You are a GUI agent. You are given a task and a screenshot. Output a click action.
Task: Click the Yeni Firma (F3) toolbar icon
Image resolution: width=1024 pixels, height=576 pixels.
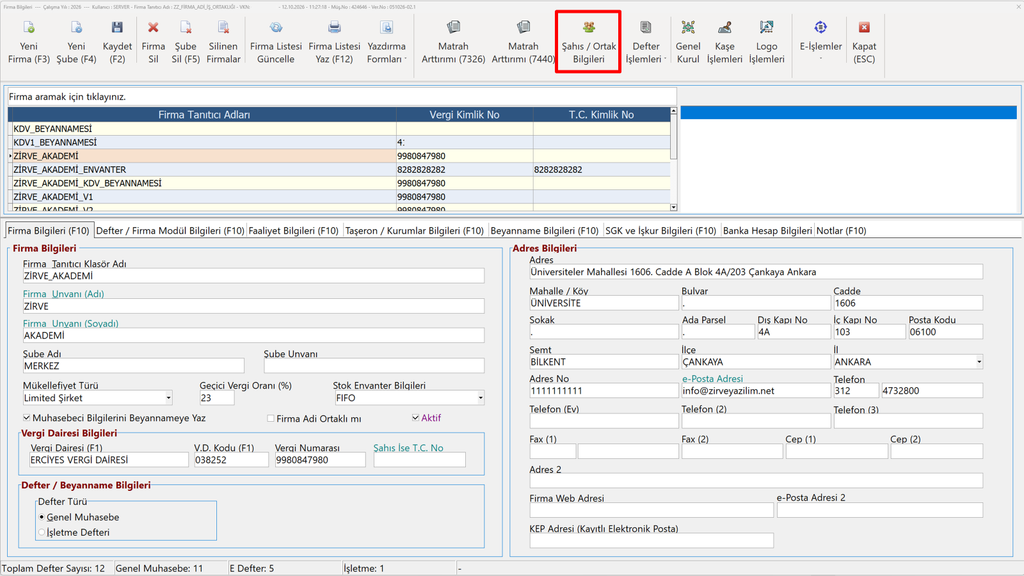point(29,42)
